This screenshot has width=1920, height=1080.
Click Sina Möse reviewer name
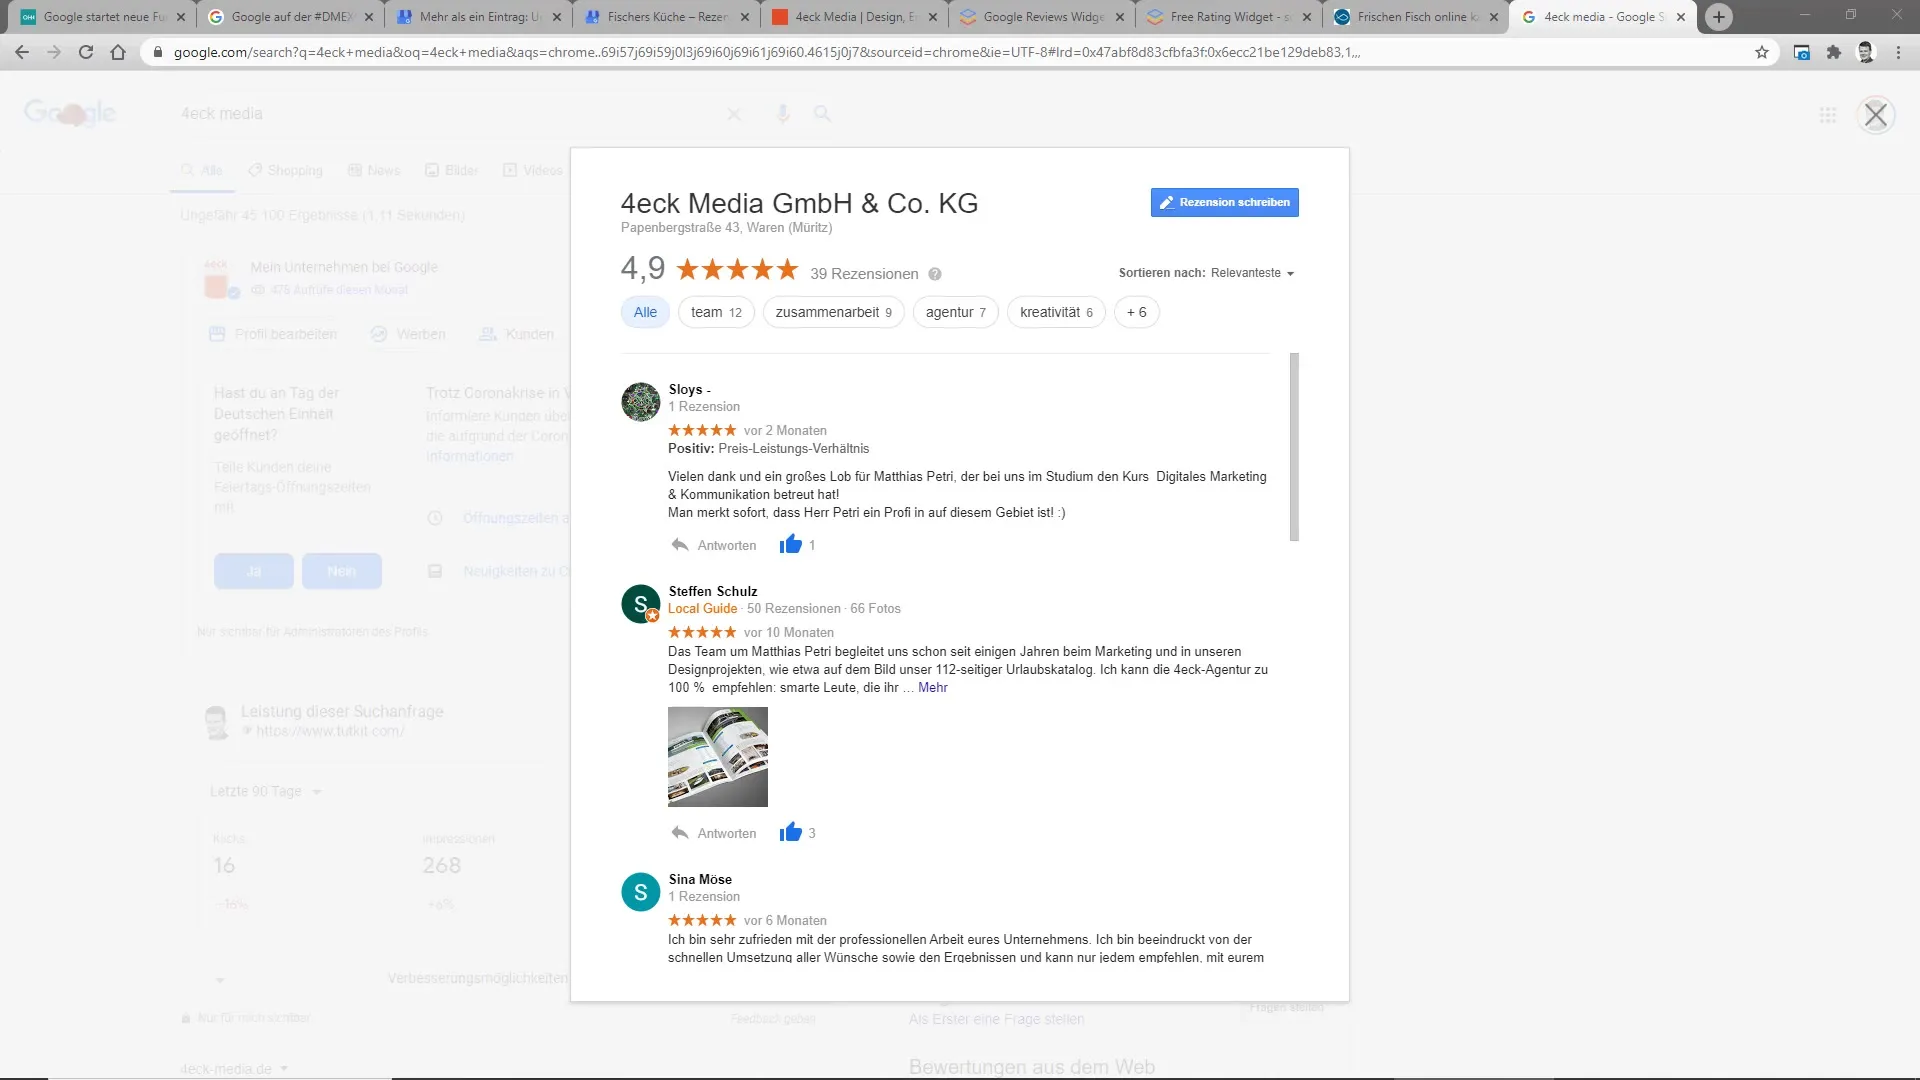pos(700,879)
